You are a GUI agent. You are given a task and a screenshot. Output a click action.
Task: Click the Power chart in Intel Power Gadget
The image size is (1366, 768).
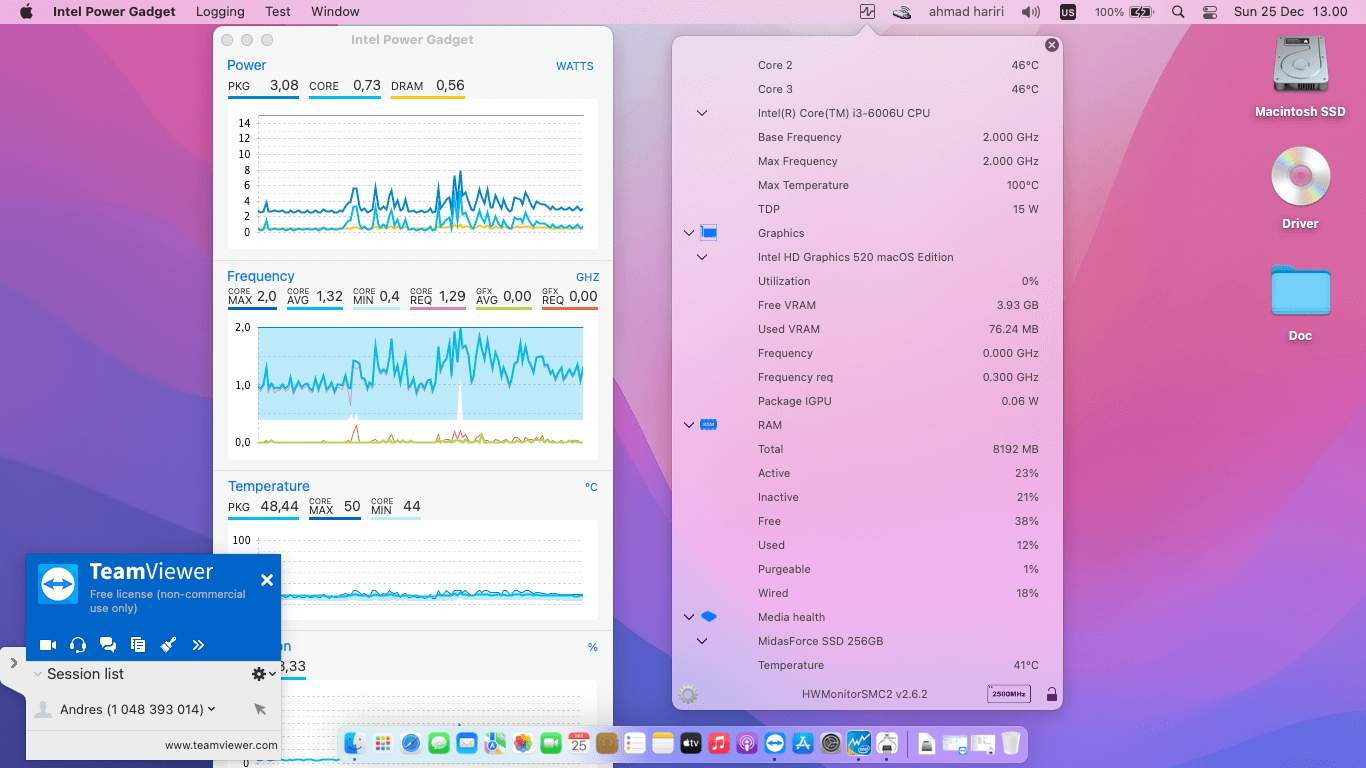point(413,174)
